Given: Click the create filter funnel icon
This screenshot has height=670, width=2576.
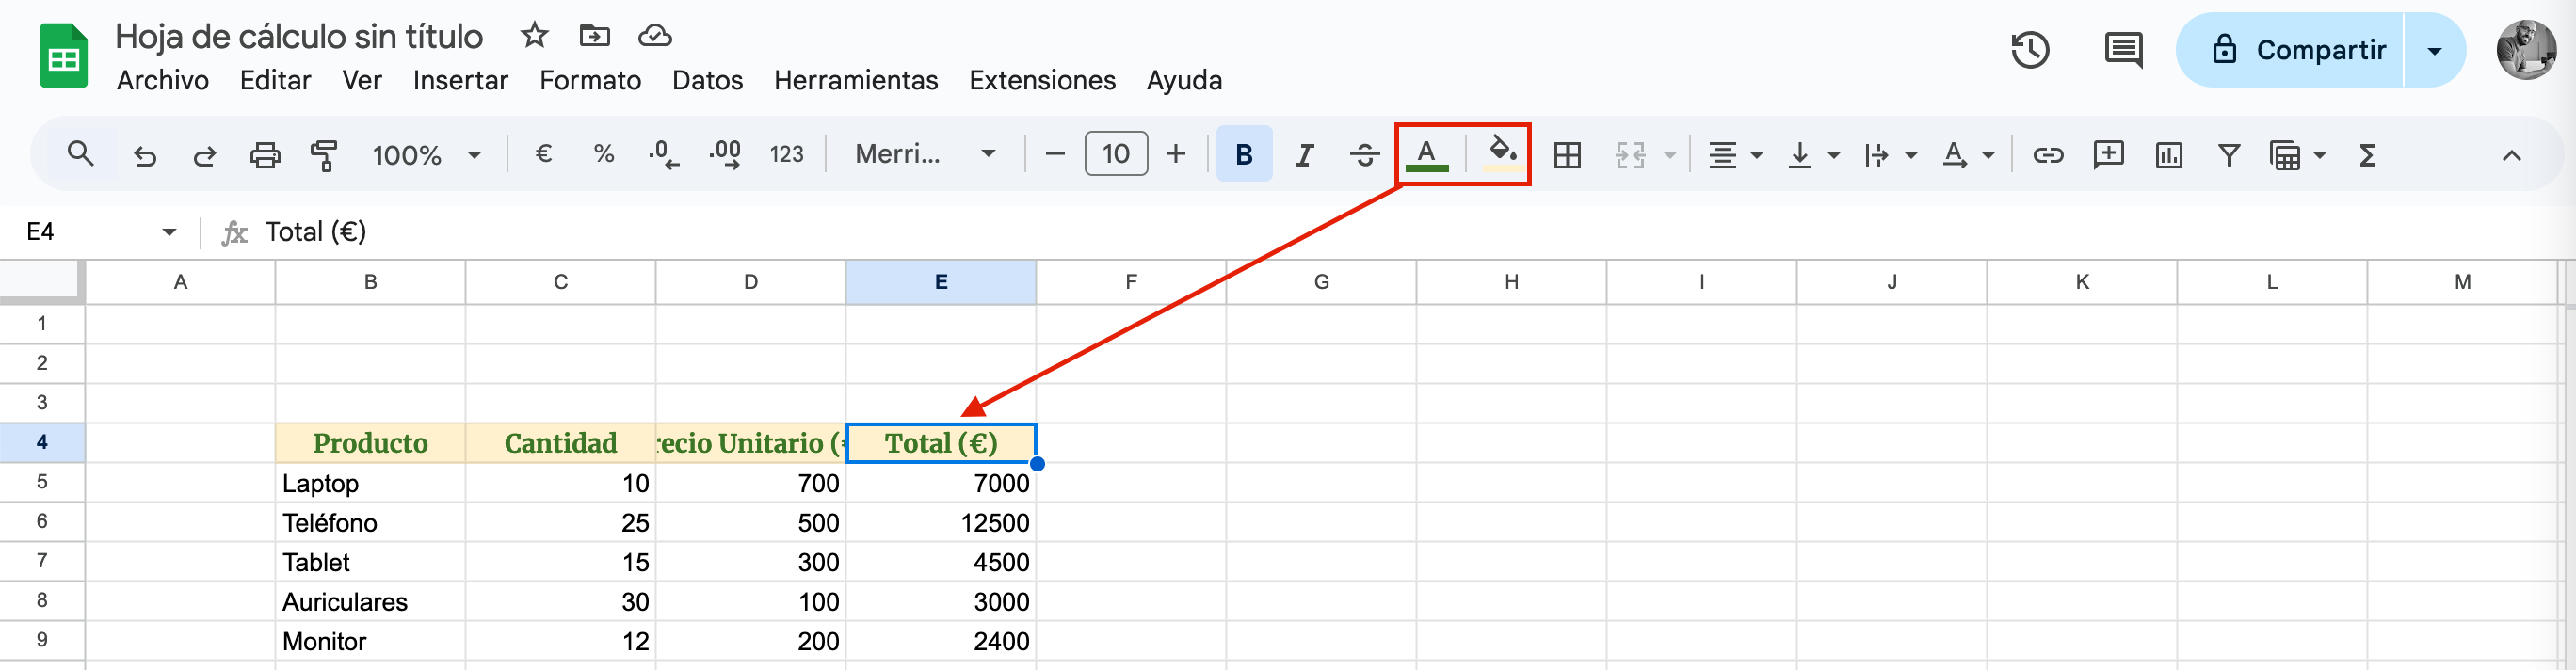Looking at the screenshot, I should click(2228, 155).
